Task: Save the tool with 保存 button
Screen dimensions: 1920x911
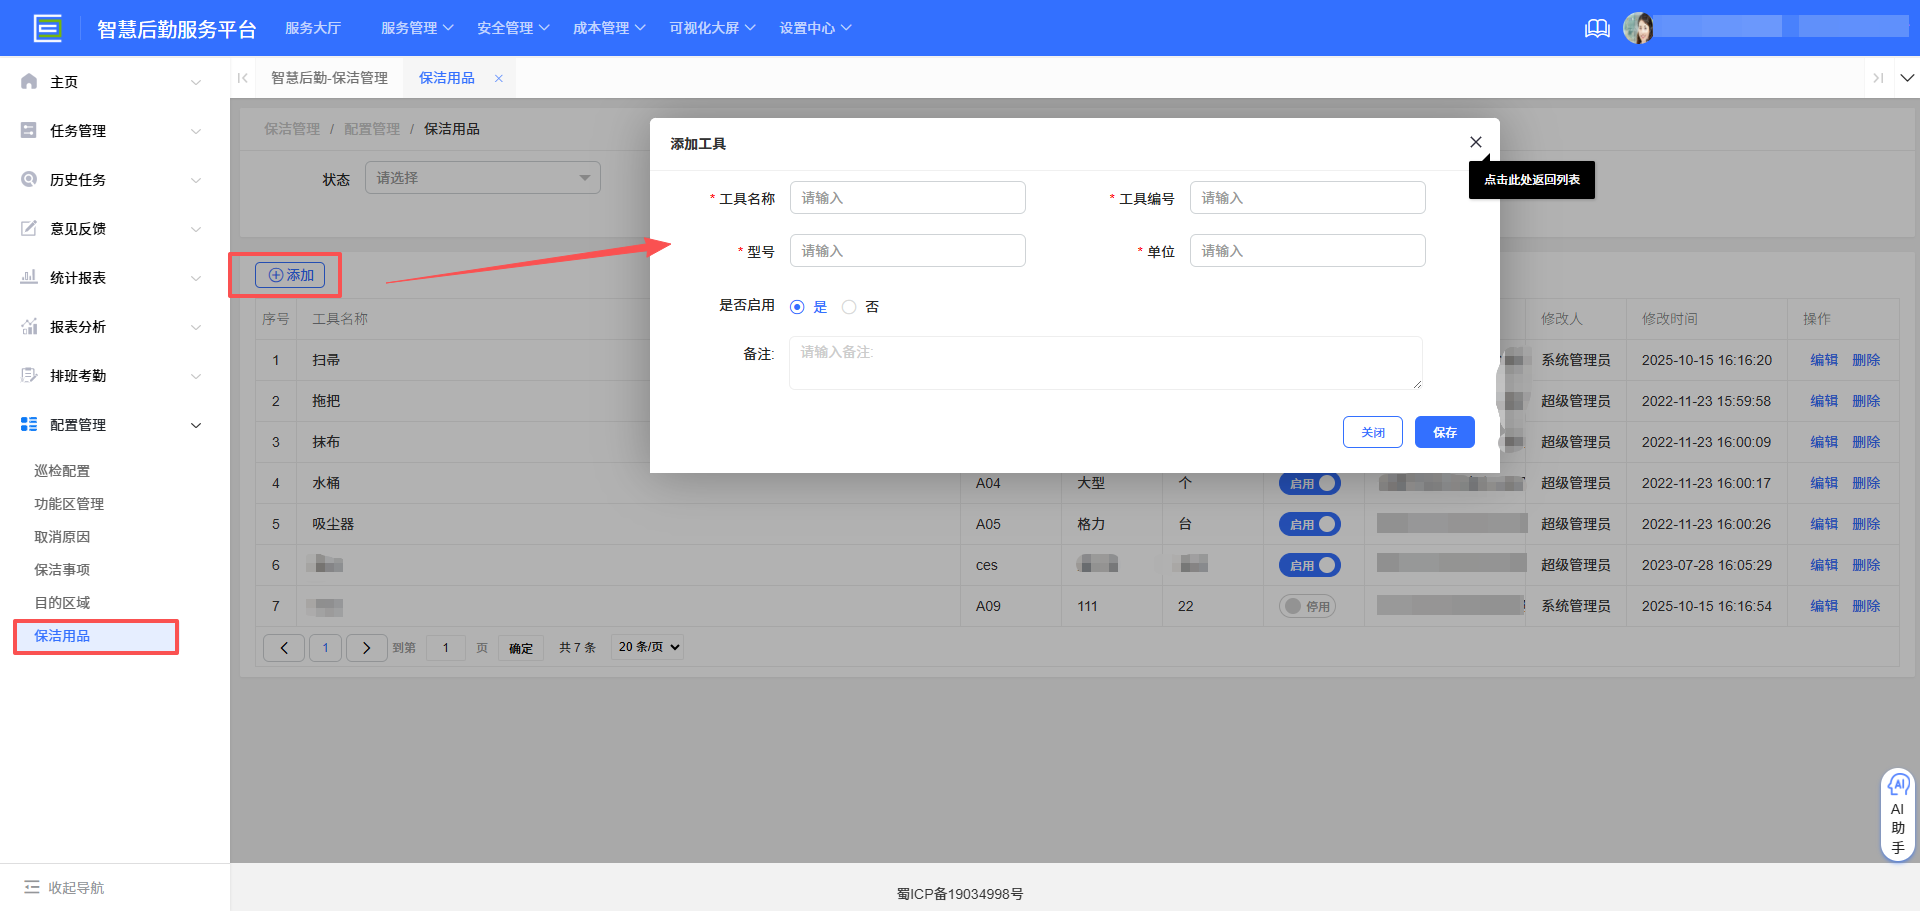Action: coord(1444,432)
